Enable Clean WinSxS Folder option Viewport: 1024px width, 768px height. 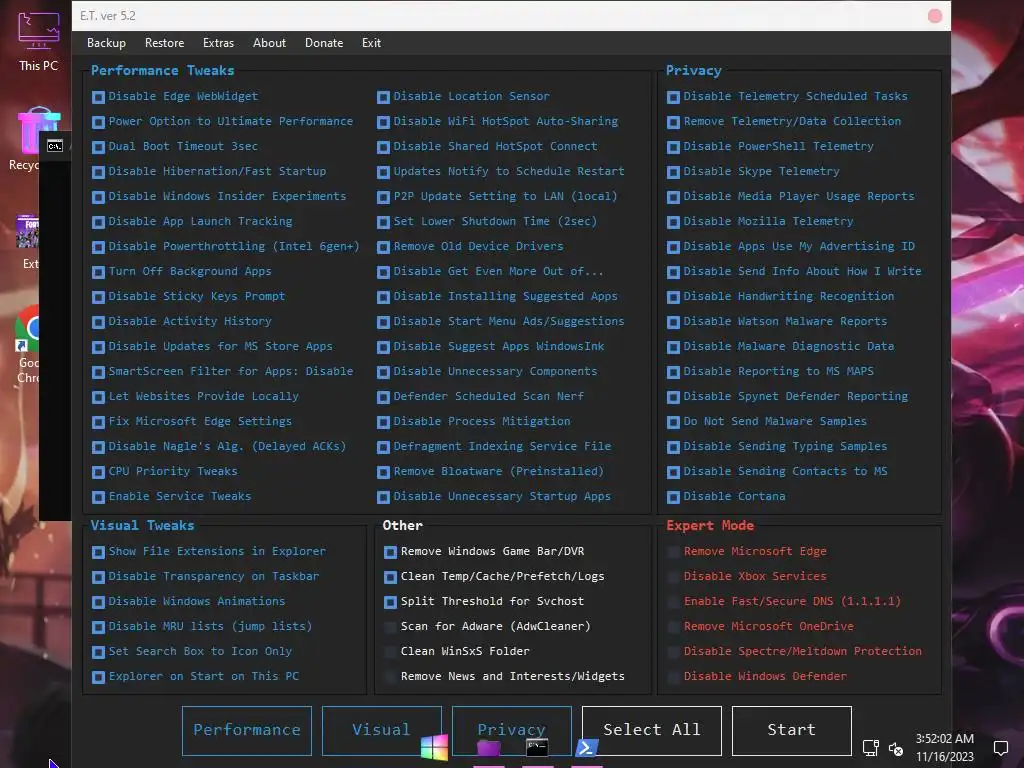[391, 652]
